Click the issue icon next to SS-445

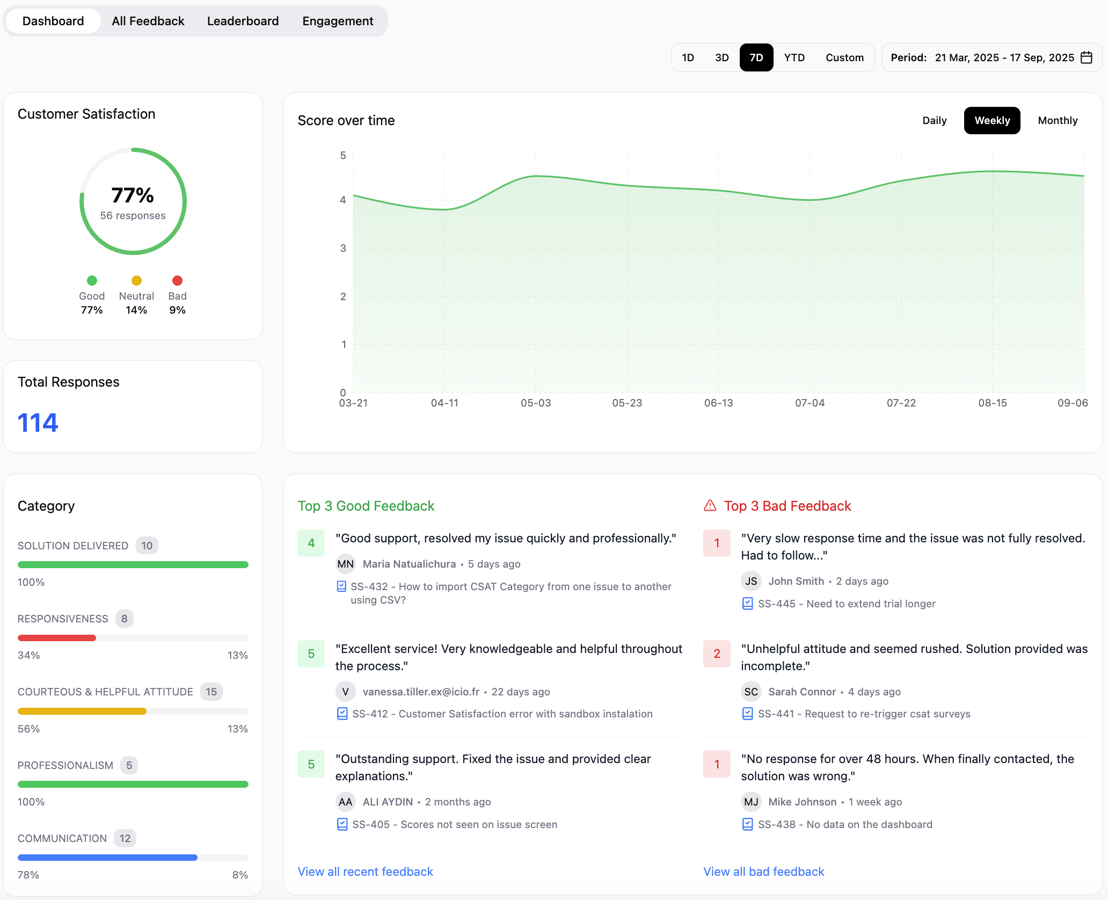tap(748, 603)
